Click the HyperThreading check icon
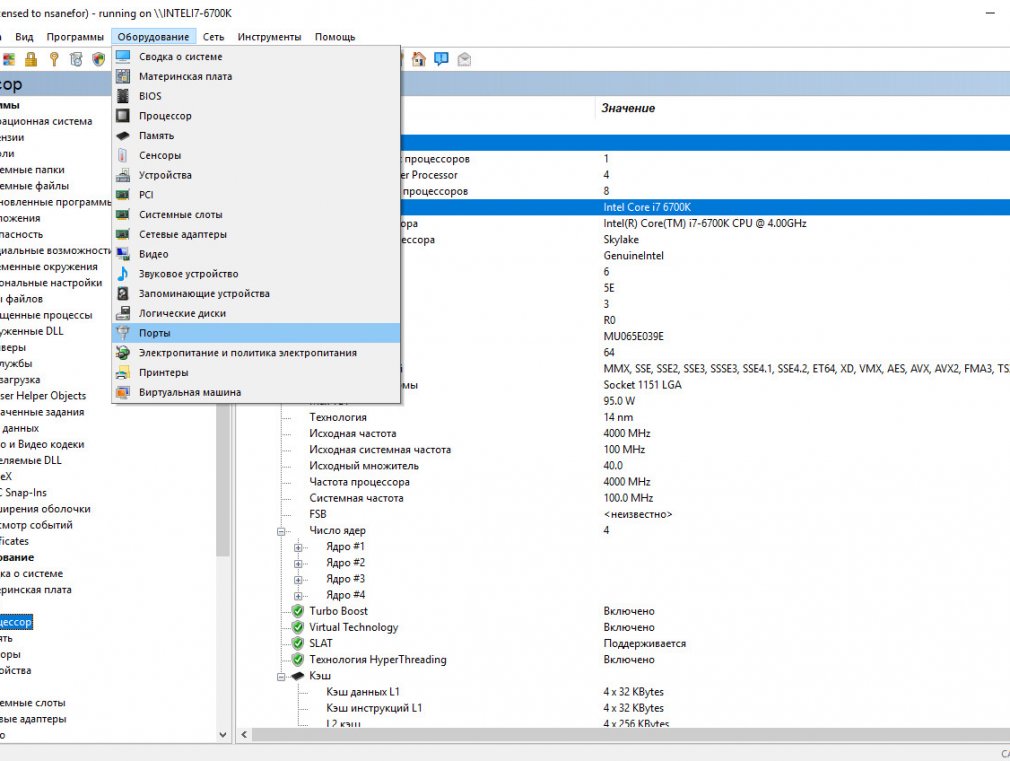The image size is (1010, 761). tap(298, 659)
